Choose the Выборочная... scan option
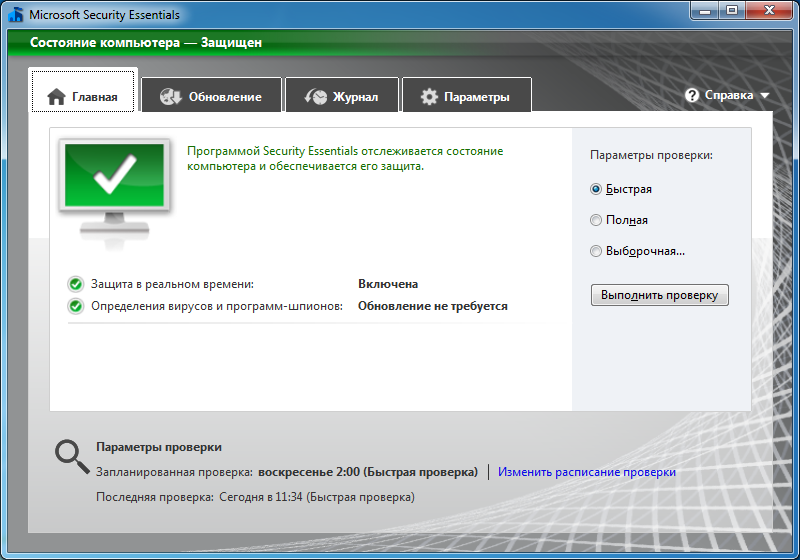This screenshot has width=800, height=560. click(x=637, y=251)
